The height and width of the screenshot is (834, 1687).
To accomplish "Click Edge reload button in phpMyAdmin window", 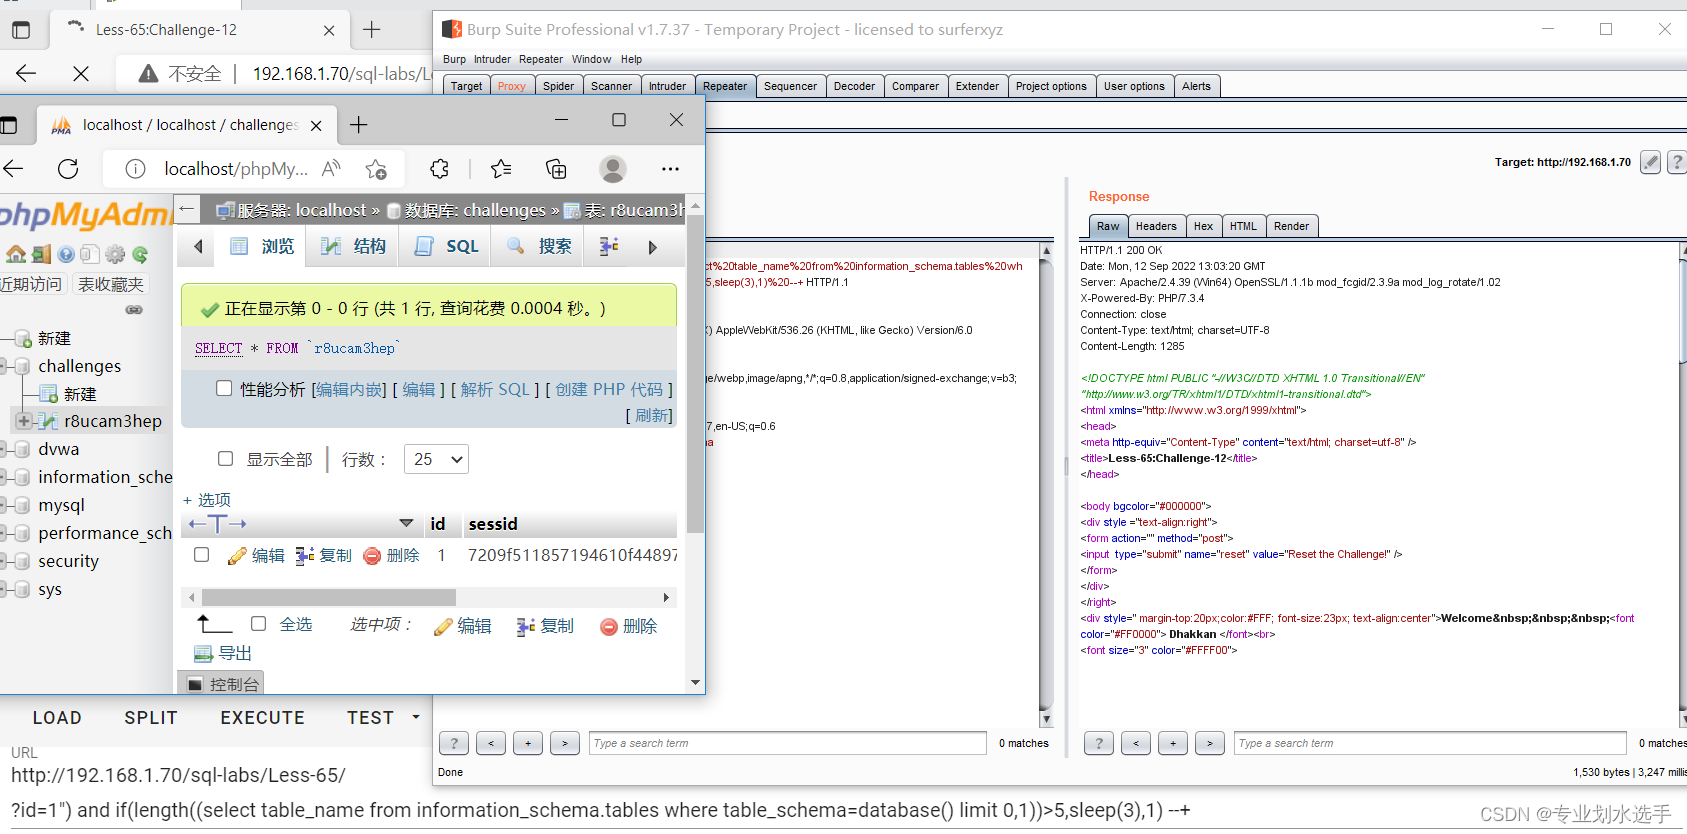I will click(68, 169).
